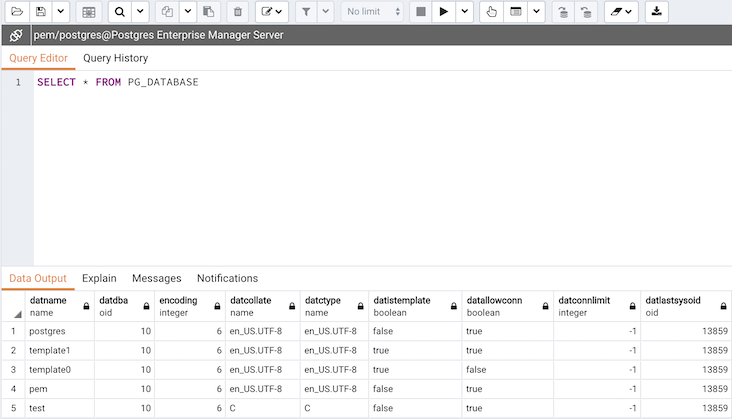Click datcollate C cell for test
Viewport: 732px width, 419px height.
(263, 408)
